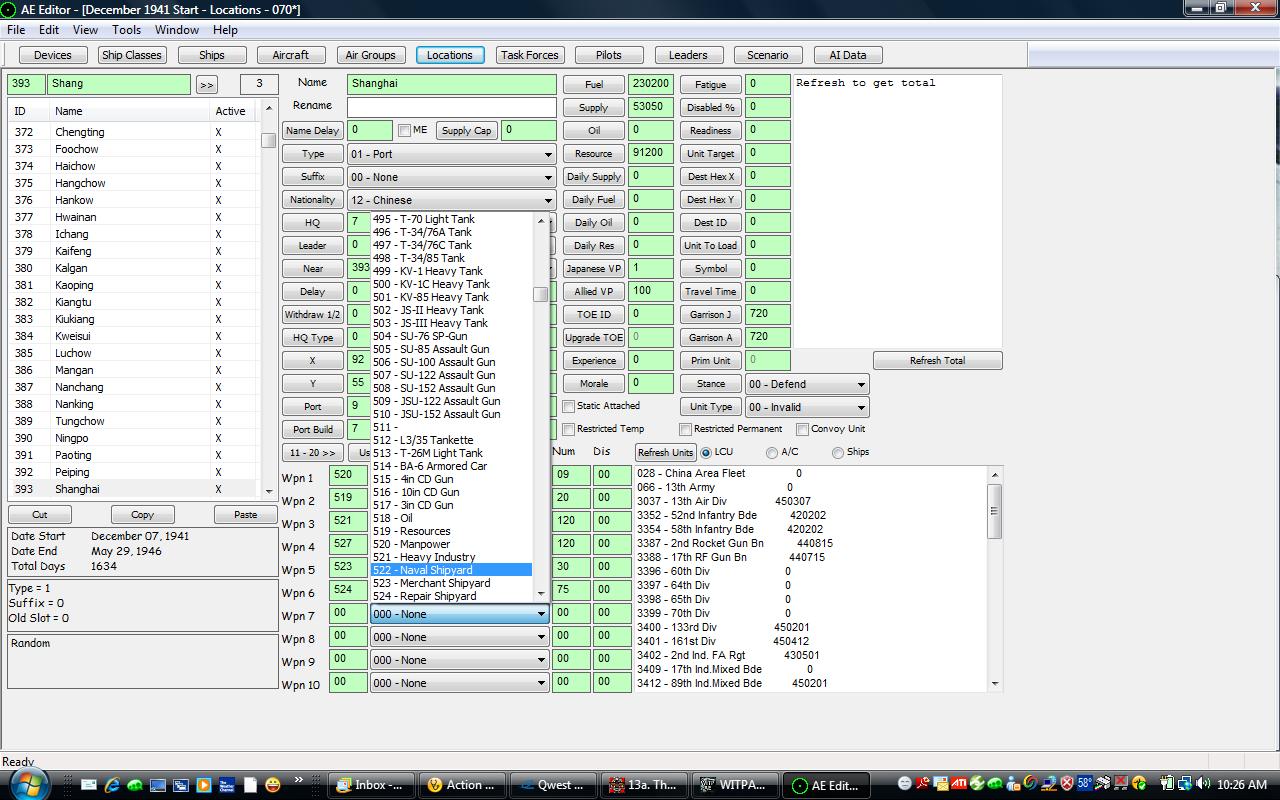This screenshot has width=1280, height=800.
Task: Open the Tools menu
Action: [126, 30]
